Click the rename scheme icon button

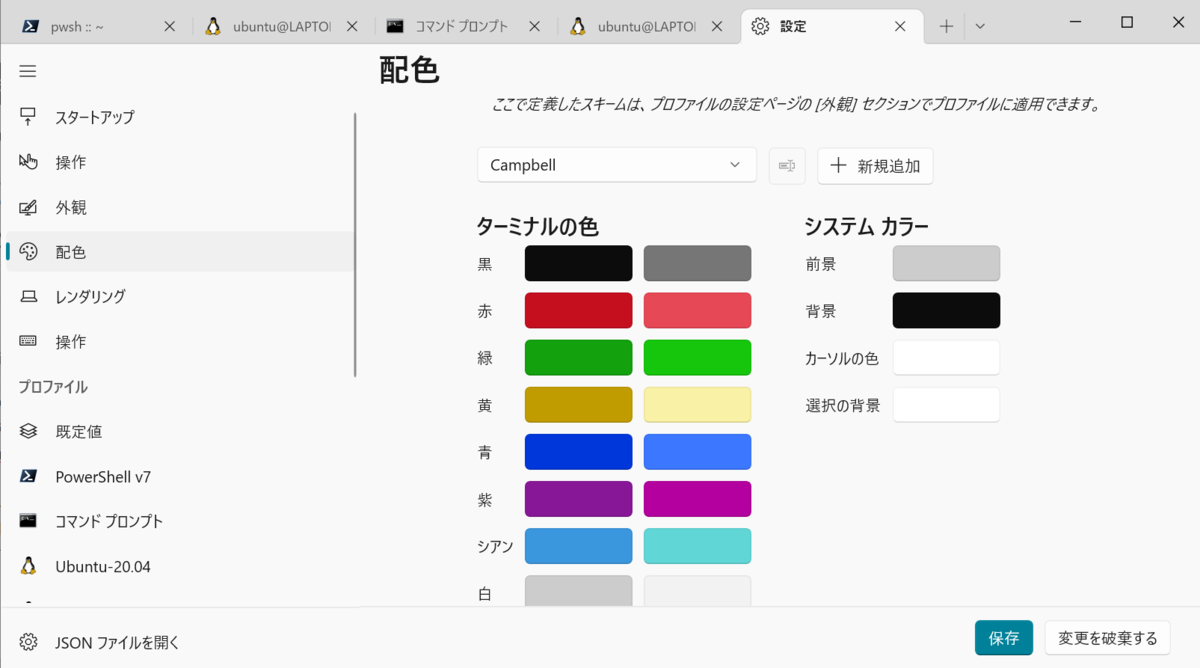coord(787,165)
